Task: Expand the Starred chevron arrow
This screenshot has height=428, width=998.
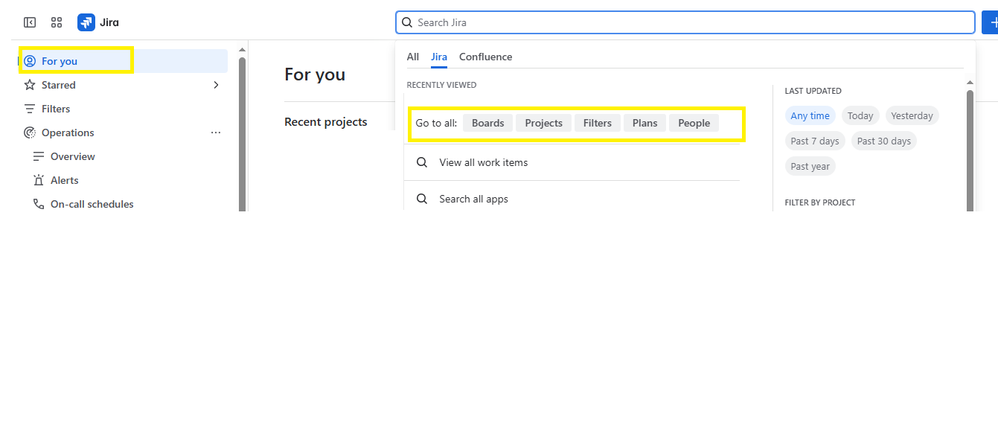Action: tap(216, 85)
